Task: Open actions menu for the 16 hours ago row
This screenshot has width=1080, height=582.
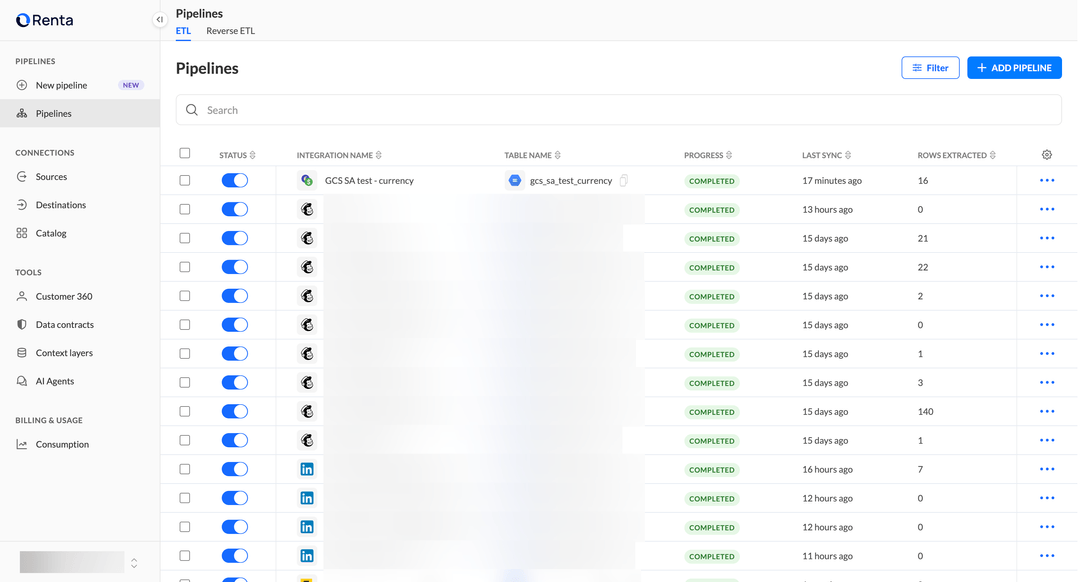Action: click(1047, 470)
